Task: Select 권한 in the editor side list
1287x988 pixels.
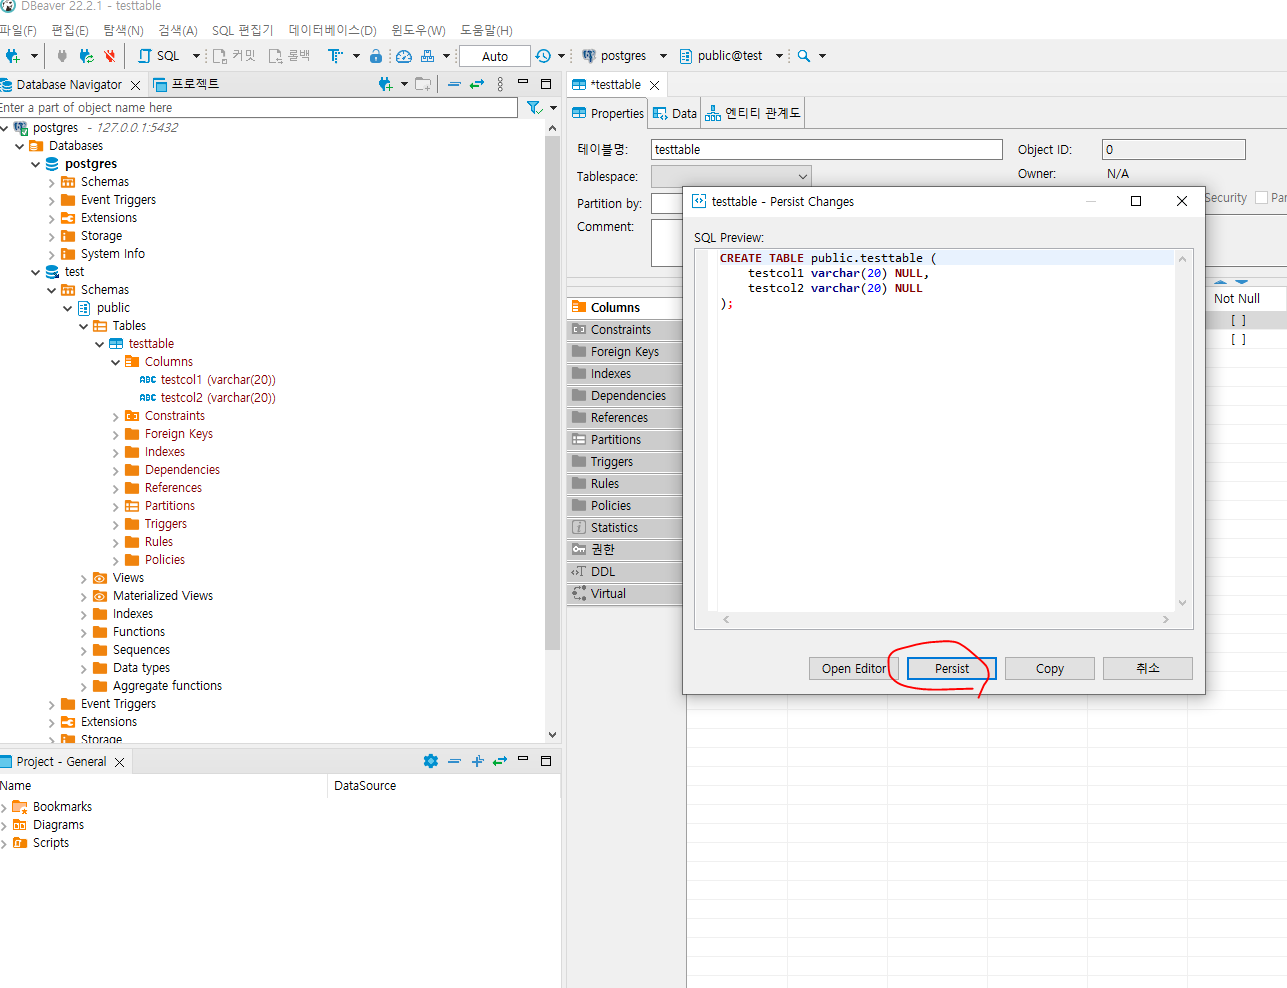Action: [624, 549]
